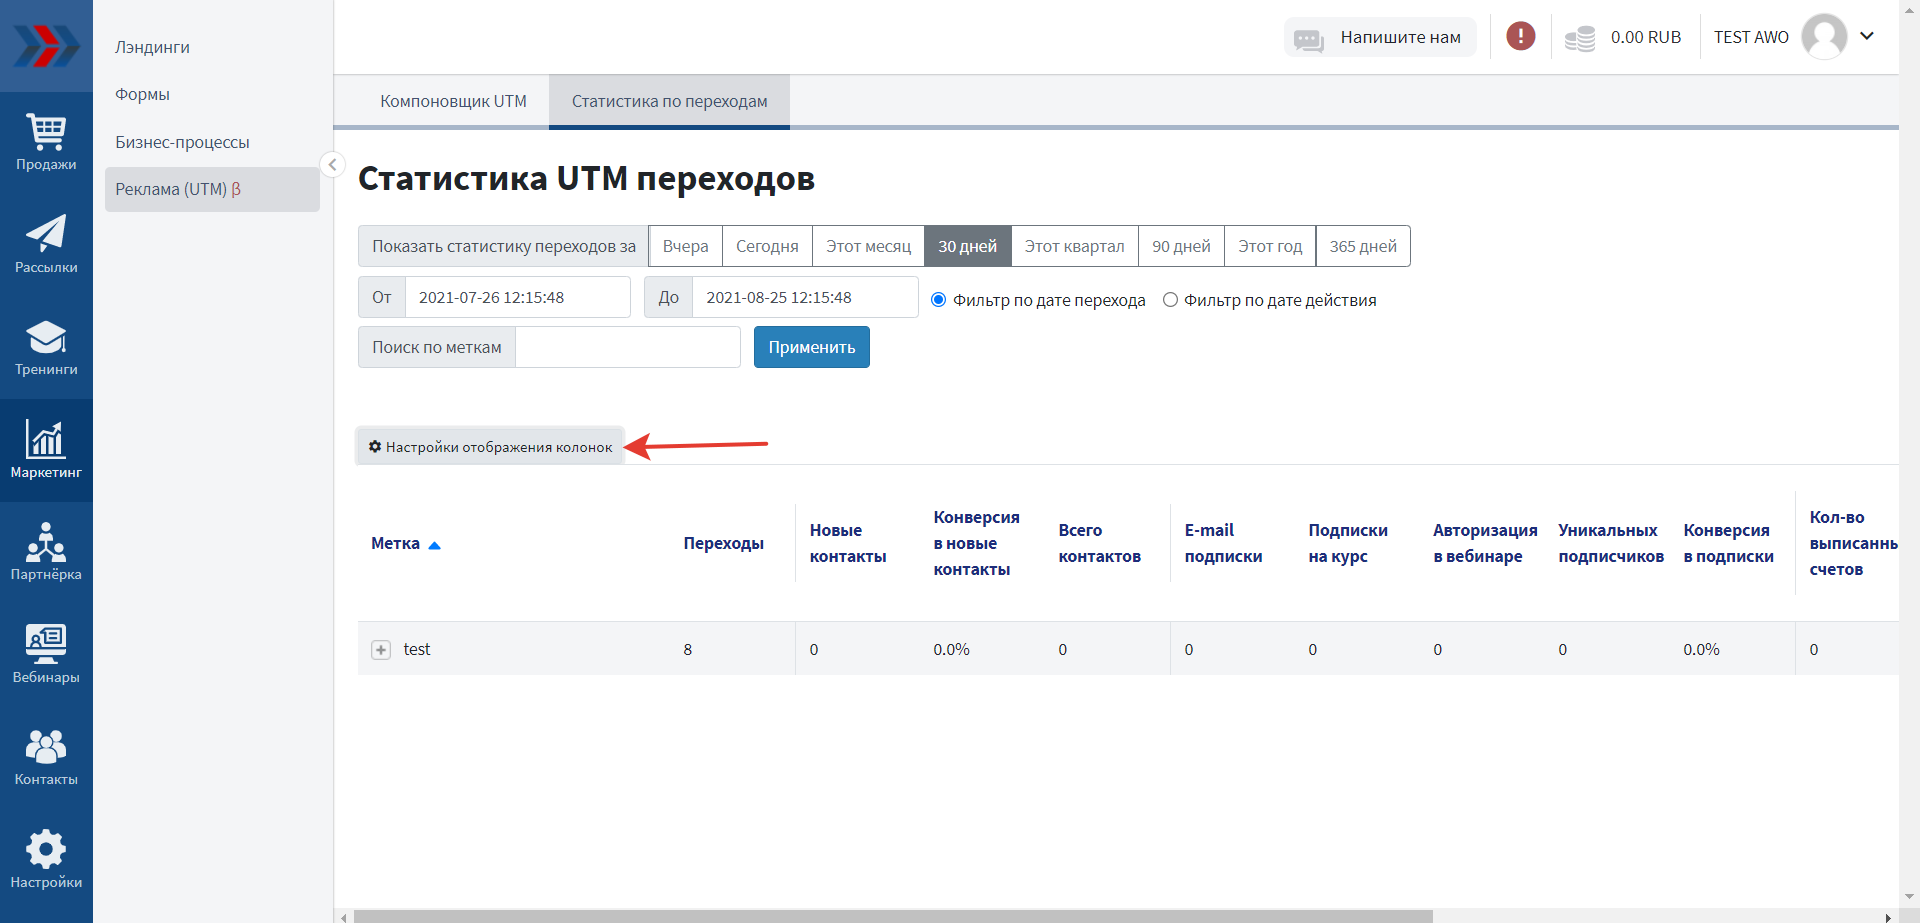Open the Продажи shopping cart section
The image size is (1920, 923).
pyautogui.click(x=46, y=143)
